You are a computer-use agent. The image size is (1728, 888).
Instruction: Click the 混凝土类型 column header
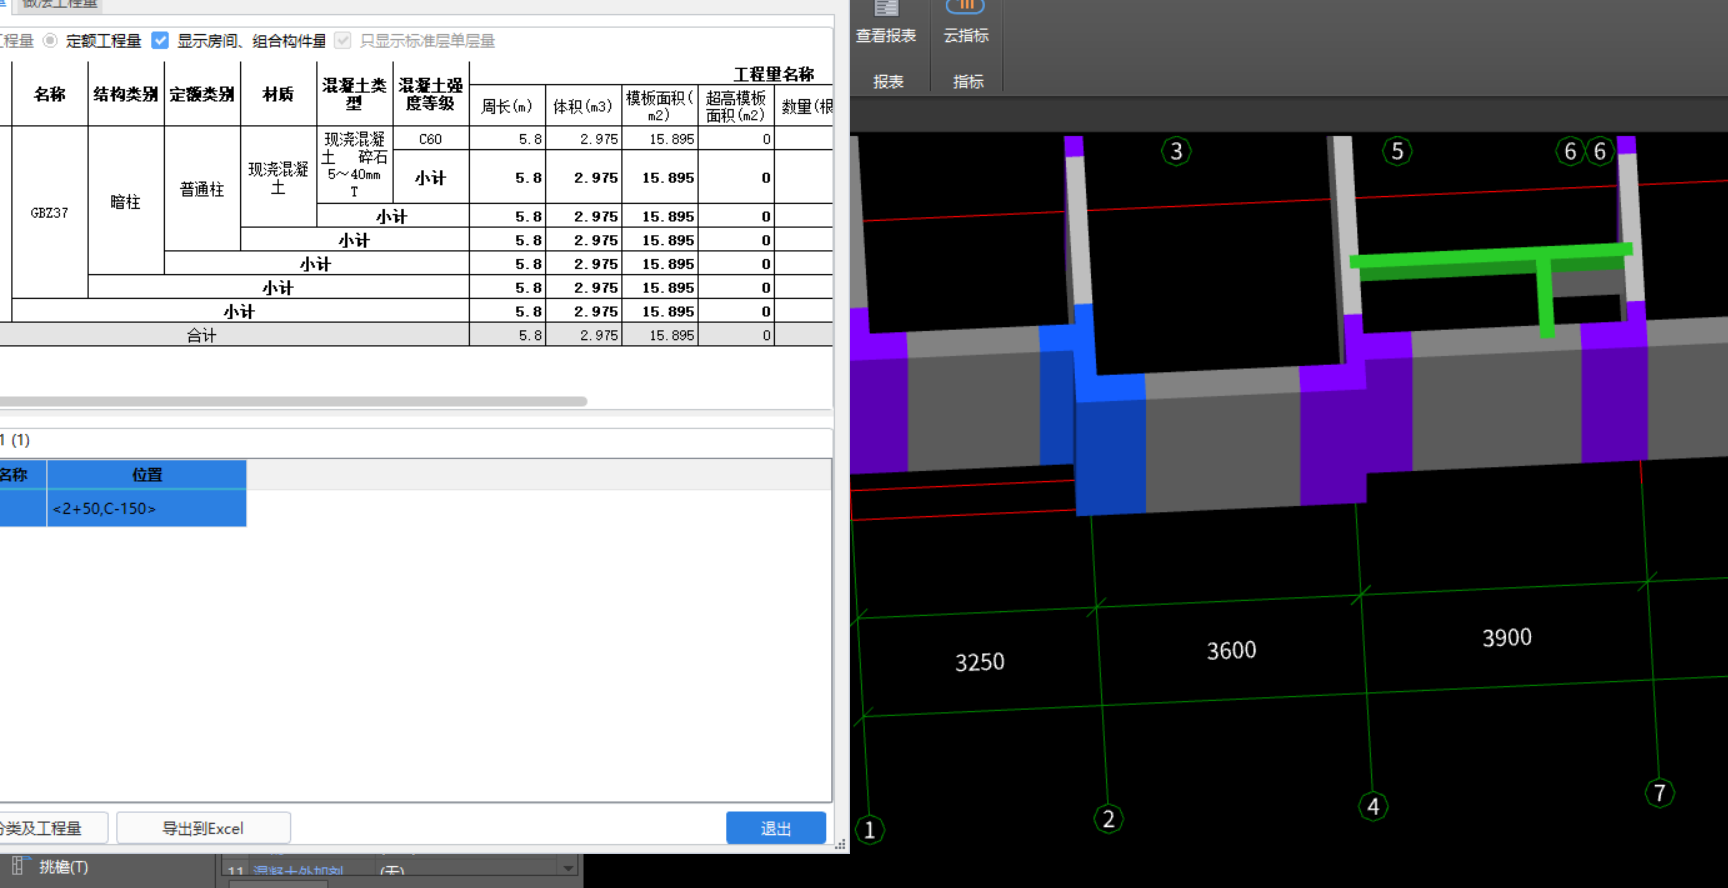pyautogui.click(x=354, y=94)
